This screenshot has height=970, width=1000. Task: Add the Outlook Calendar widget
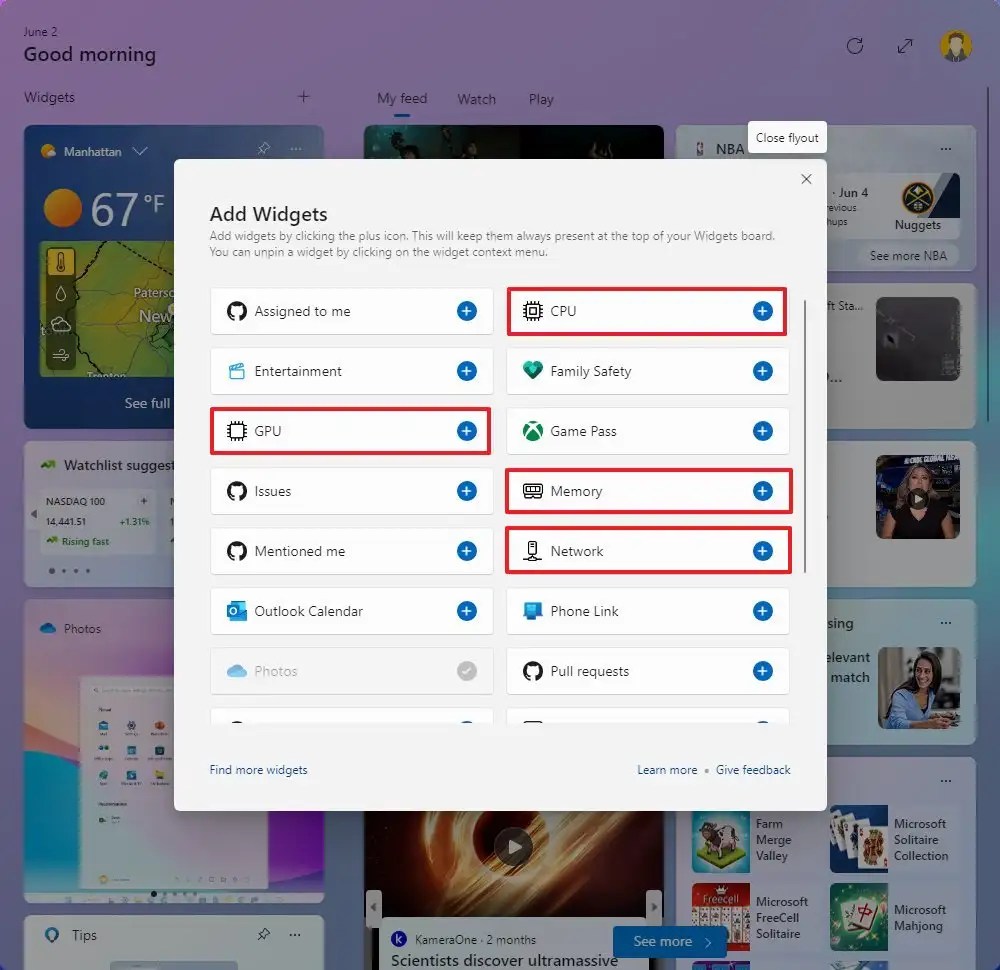(466, 611)
